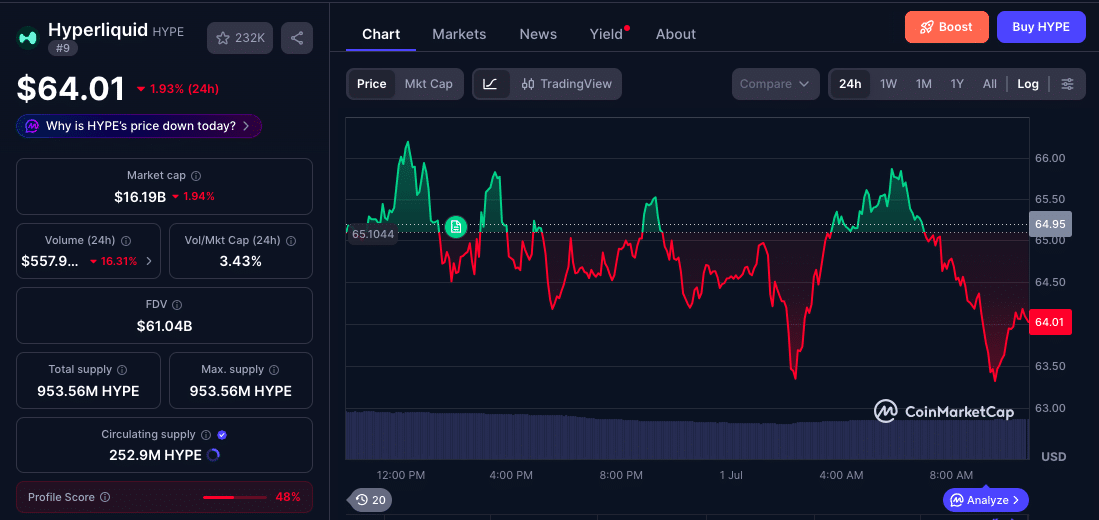
Task: Click the Buy HYPE button
Action: (x=1041, y=27)
